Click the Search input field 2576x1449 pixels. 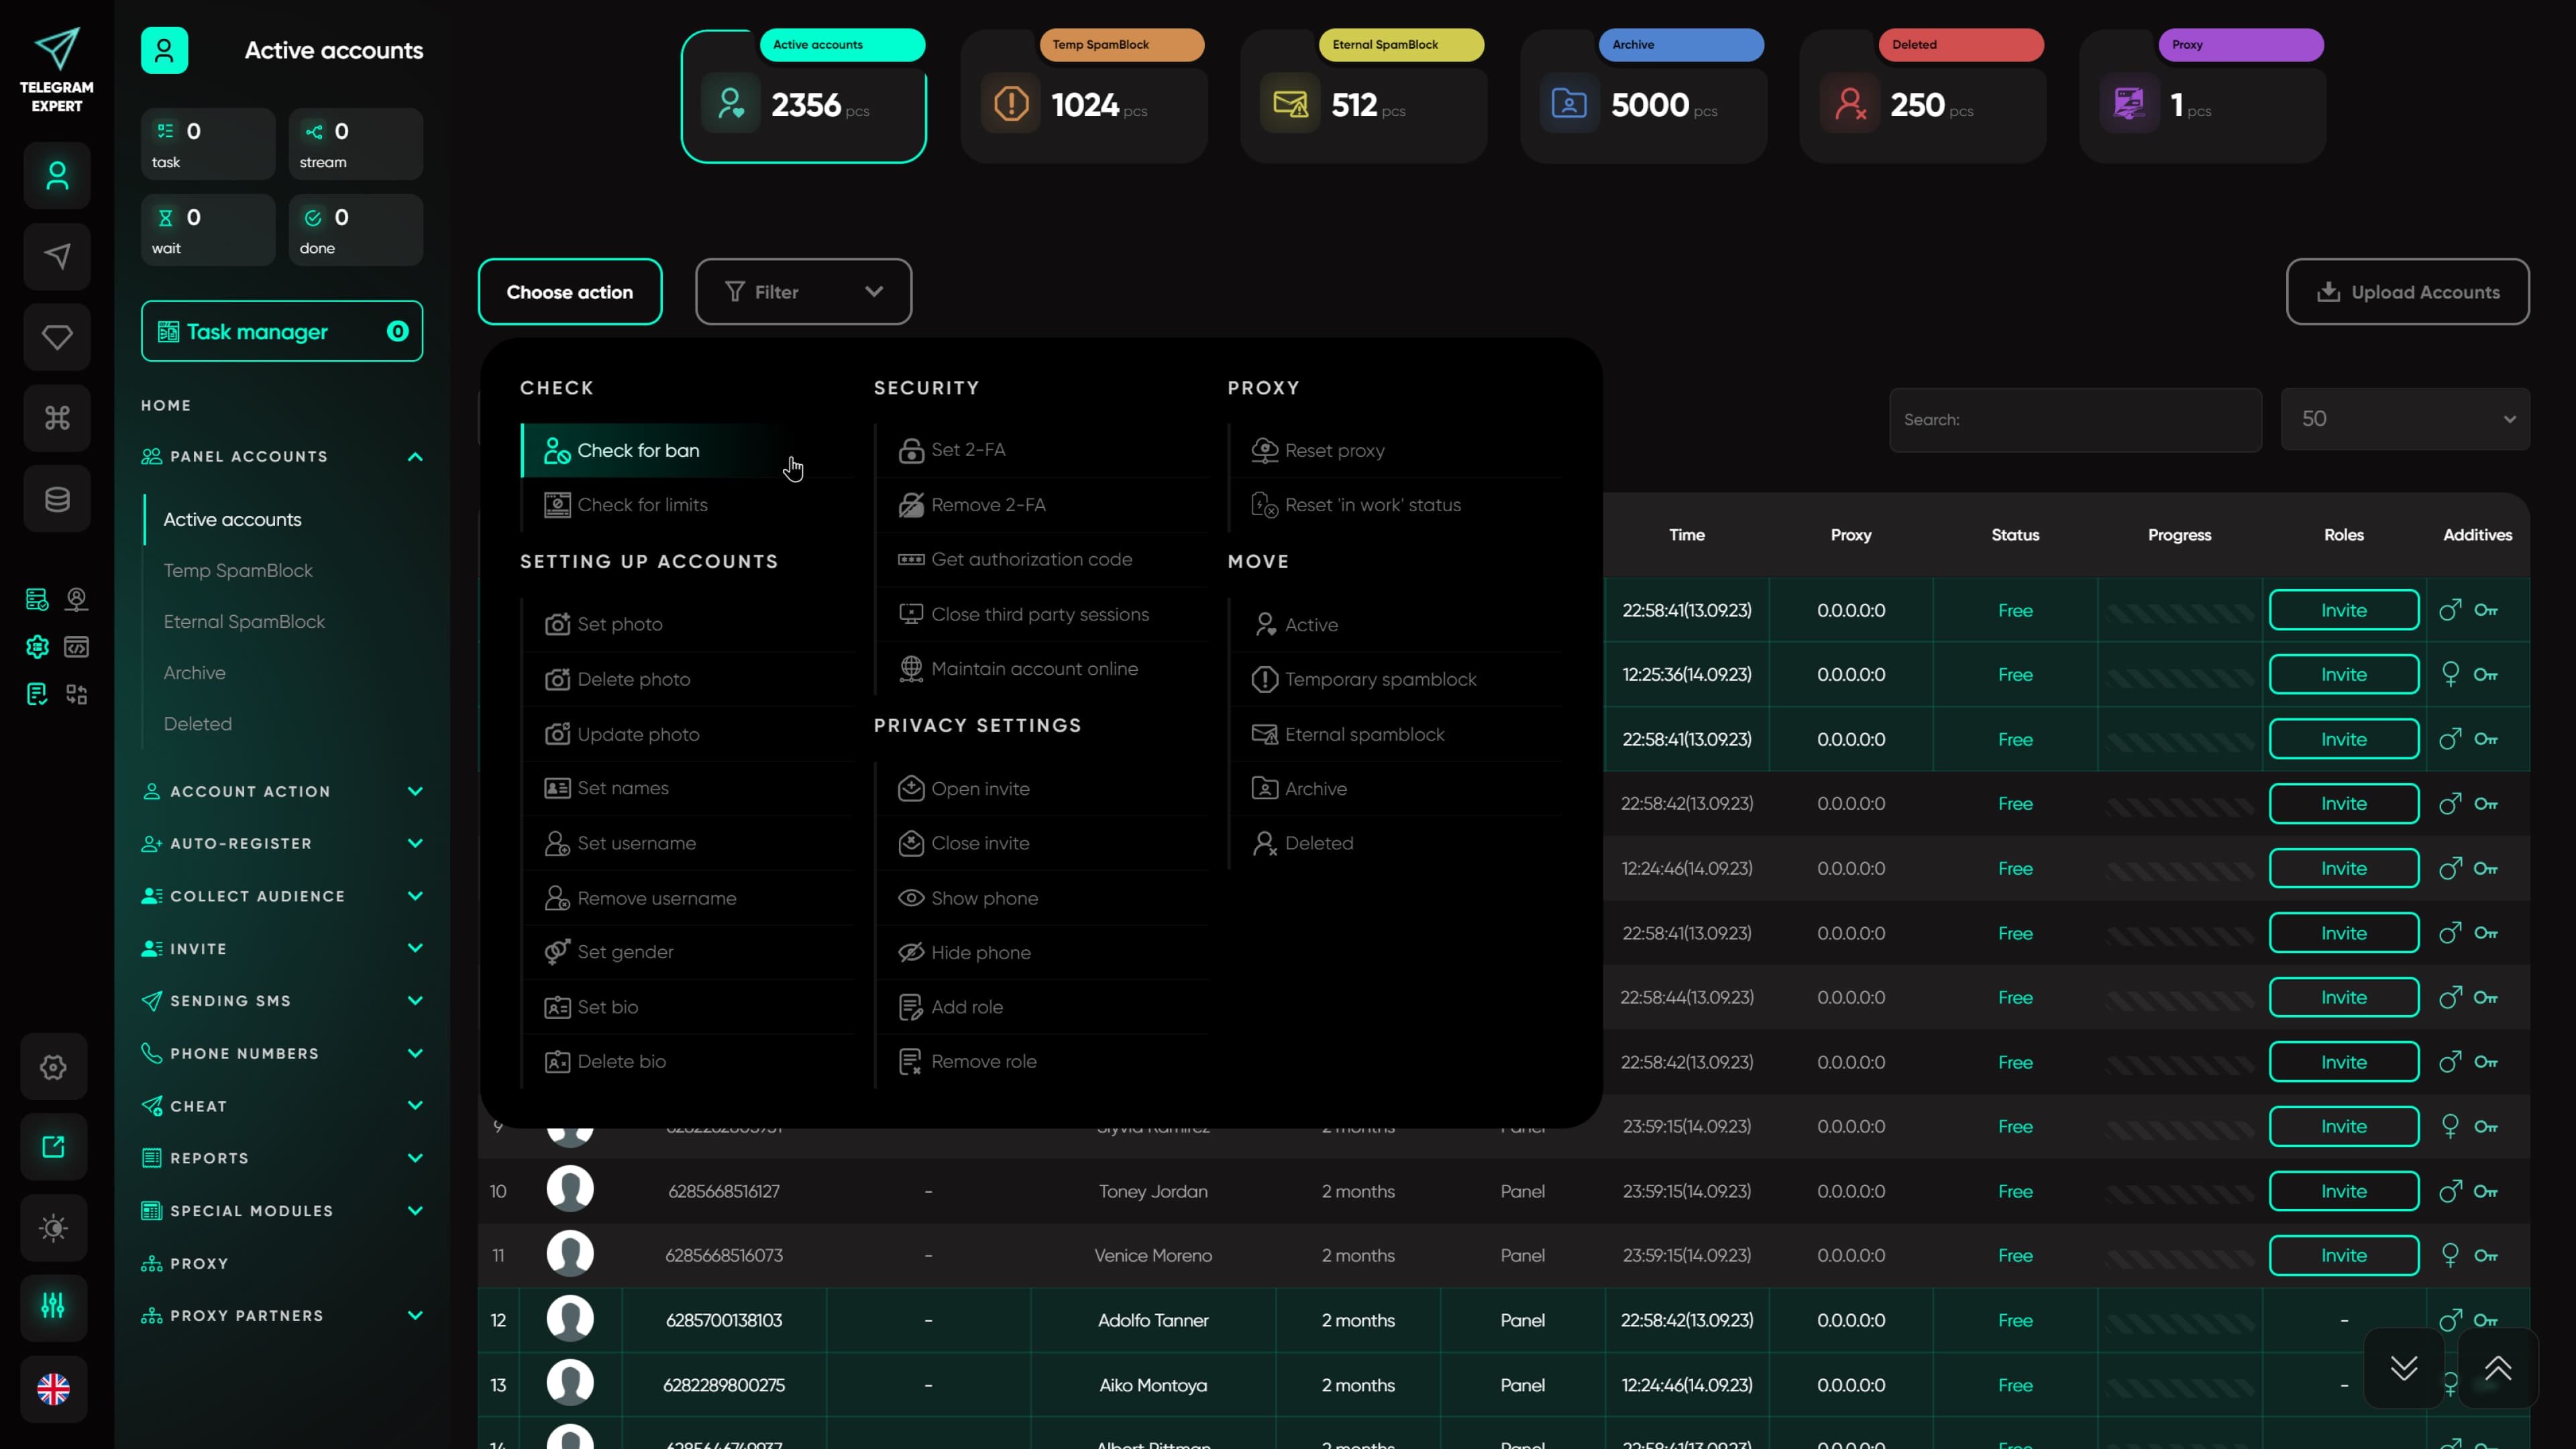[x=2075, y=420]
